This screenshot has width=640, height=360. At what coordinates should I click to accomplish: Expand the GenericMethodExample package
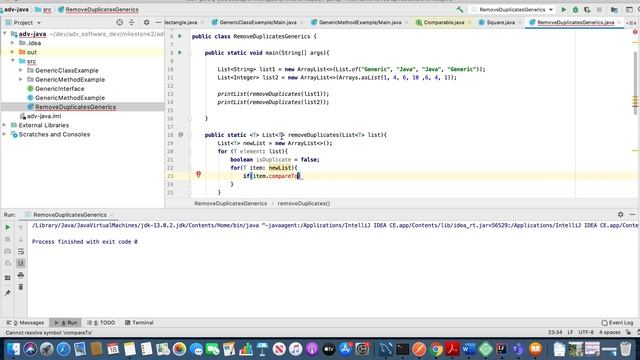click(x=21, y=79)
